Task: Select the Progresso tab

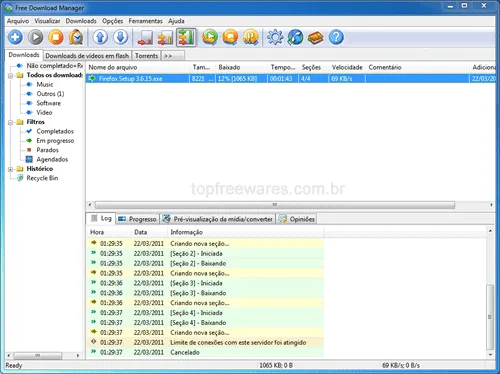Action: 137,219
